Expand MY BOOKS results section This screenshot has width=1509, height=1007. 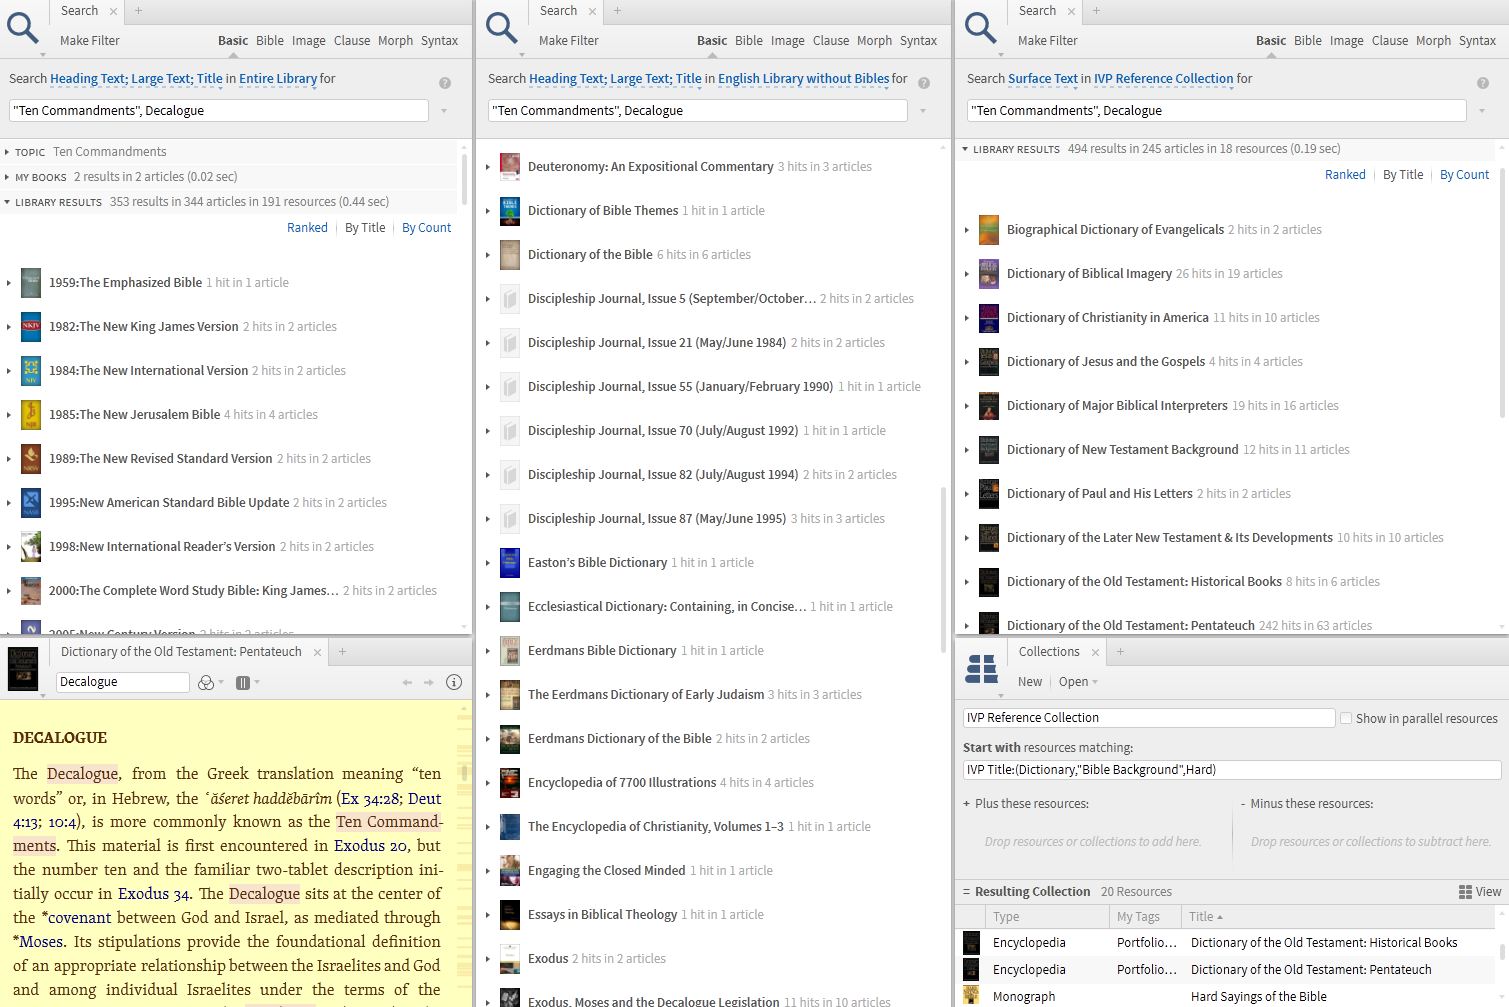8,177
